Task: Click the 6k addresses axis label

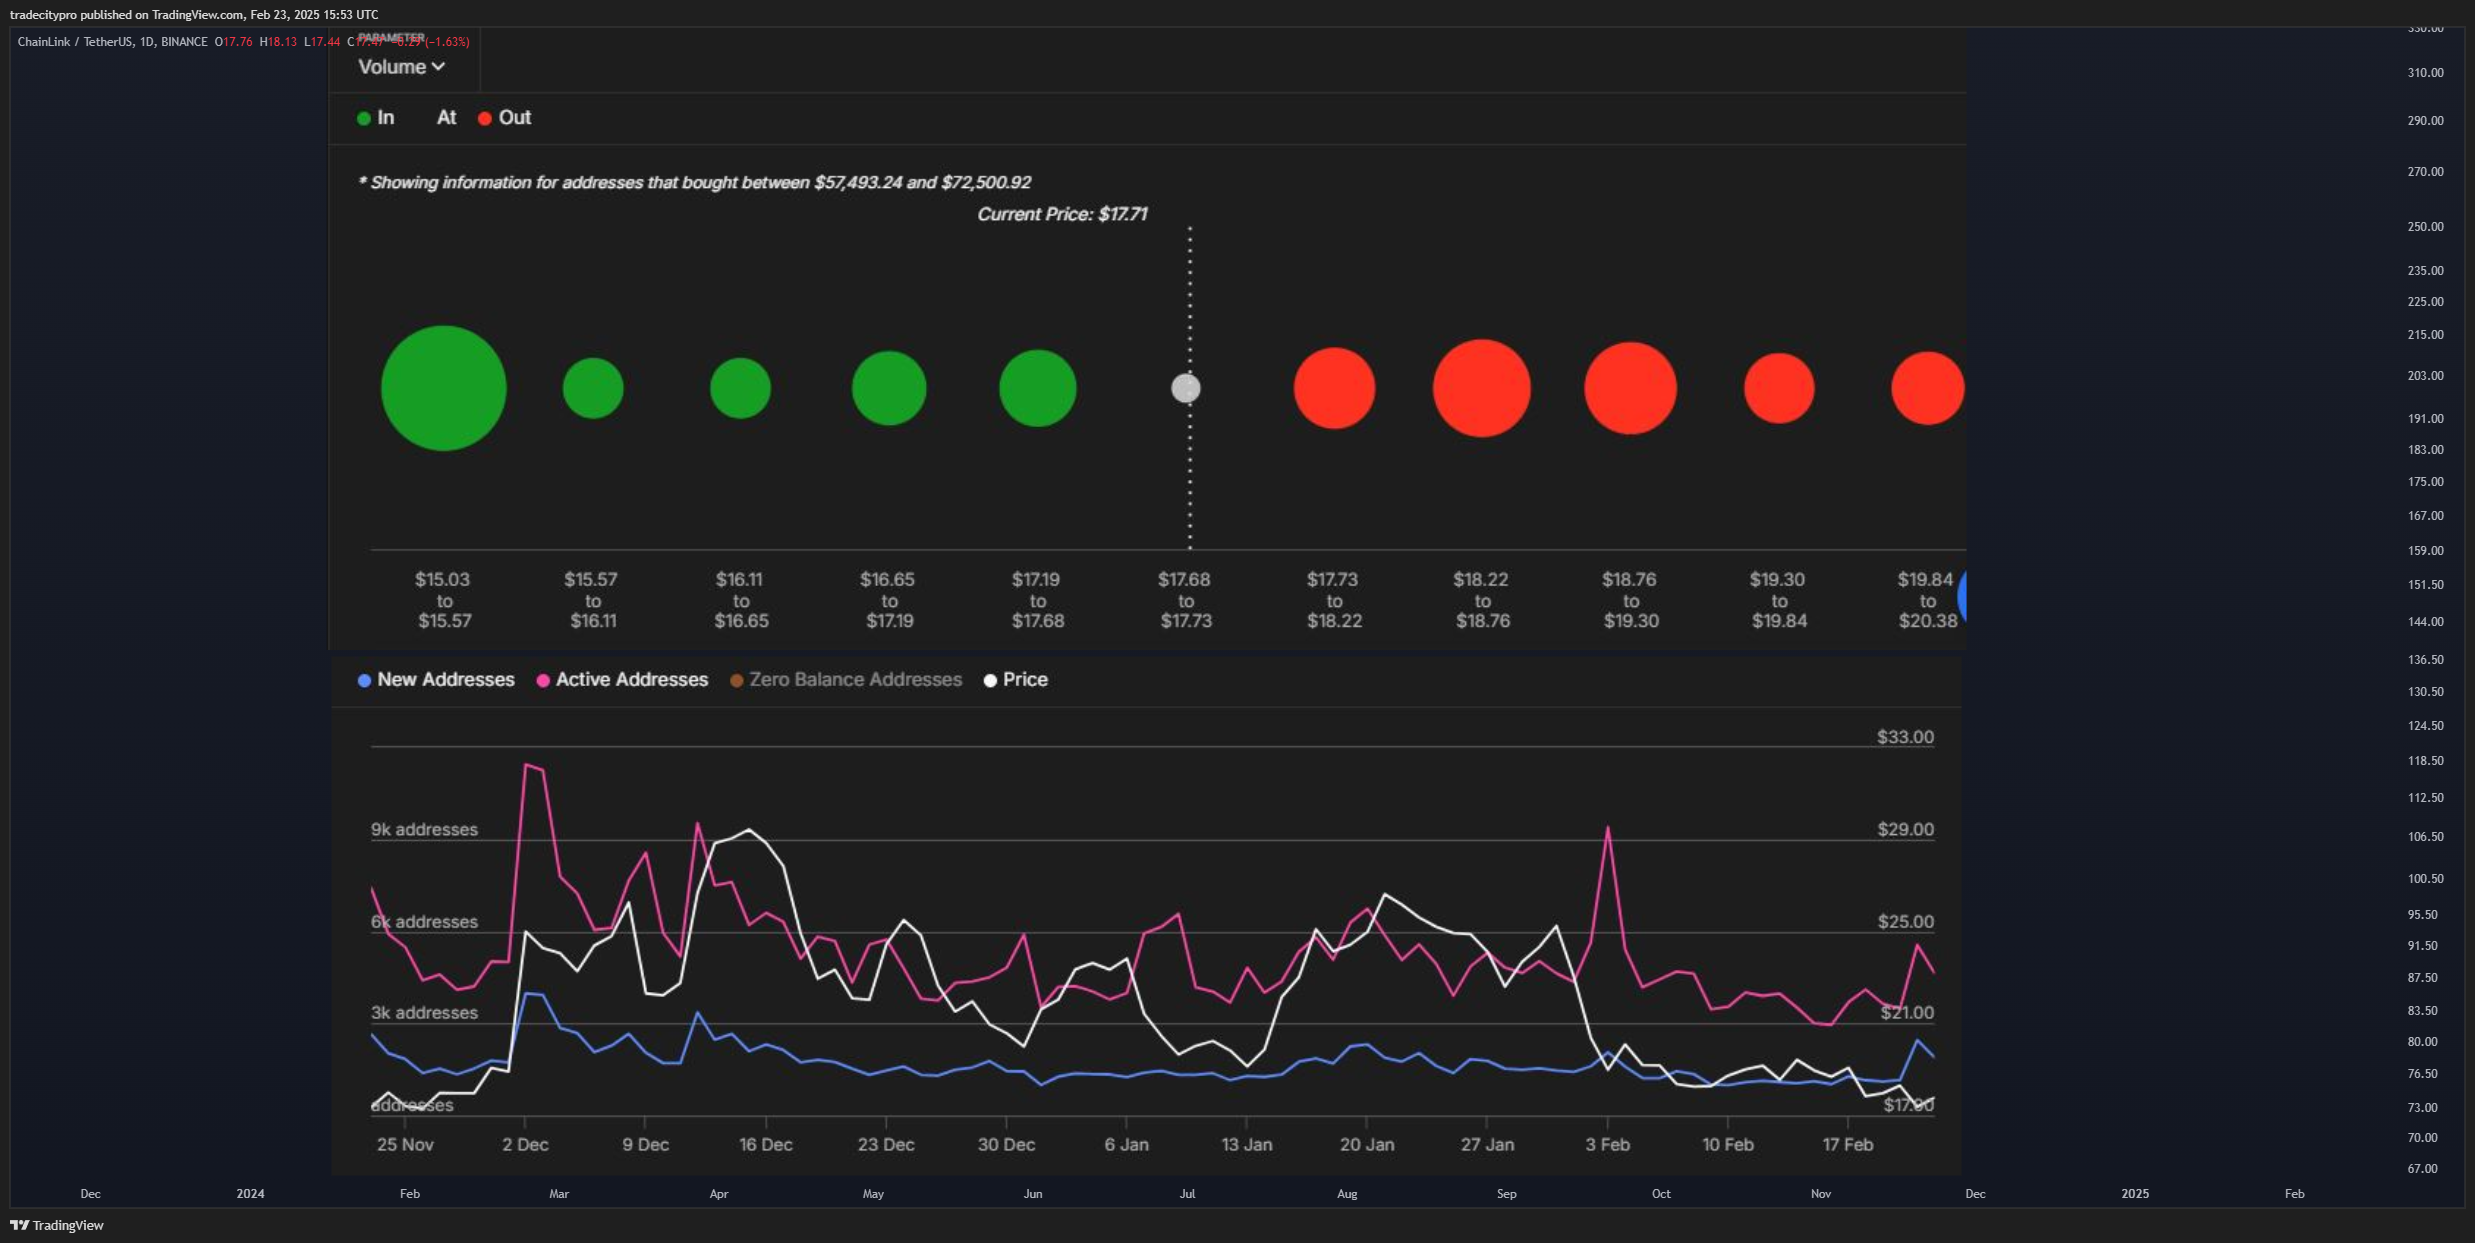Action: pyautogui.click(x=424, y=922)
